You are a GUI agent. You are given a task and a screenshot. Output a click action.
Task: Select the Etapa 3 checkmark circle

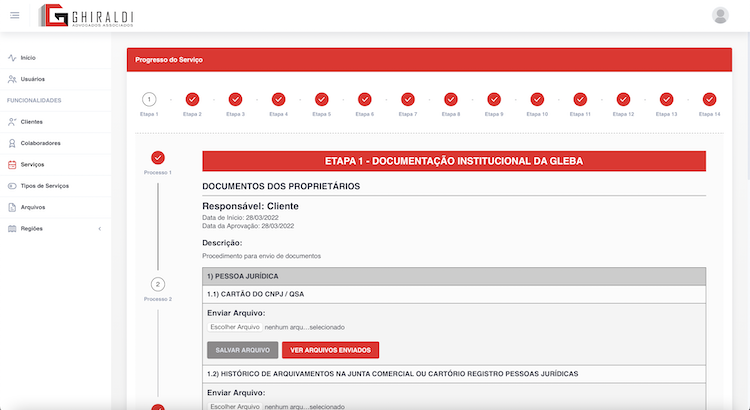click(x=235, y=100)
